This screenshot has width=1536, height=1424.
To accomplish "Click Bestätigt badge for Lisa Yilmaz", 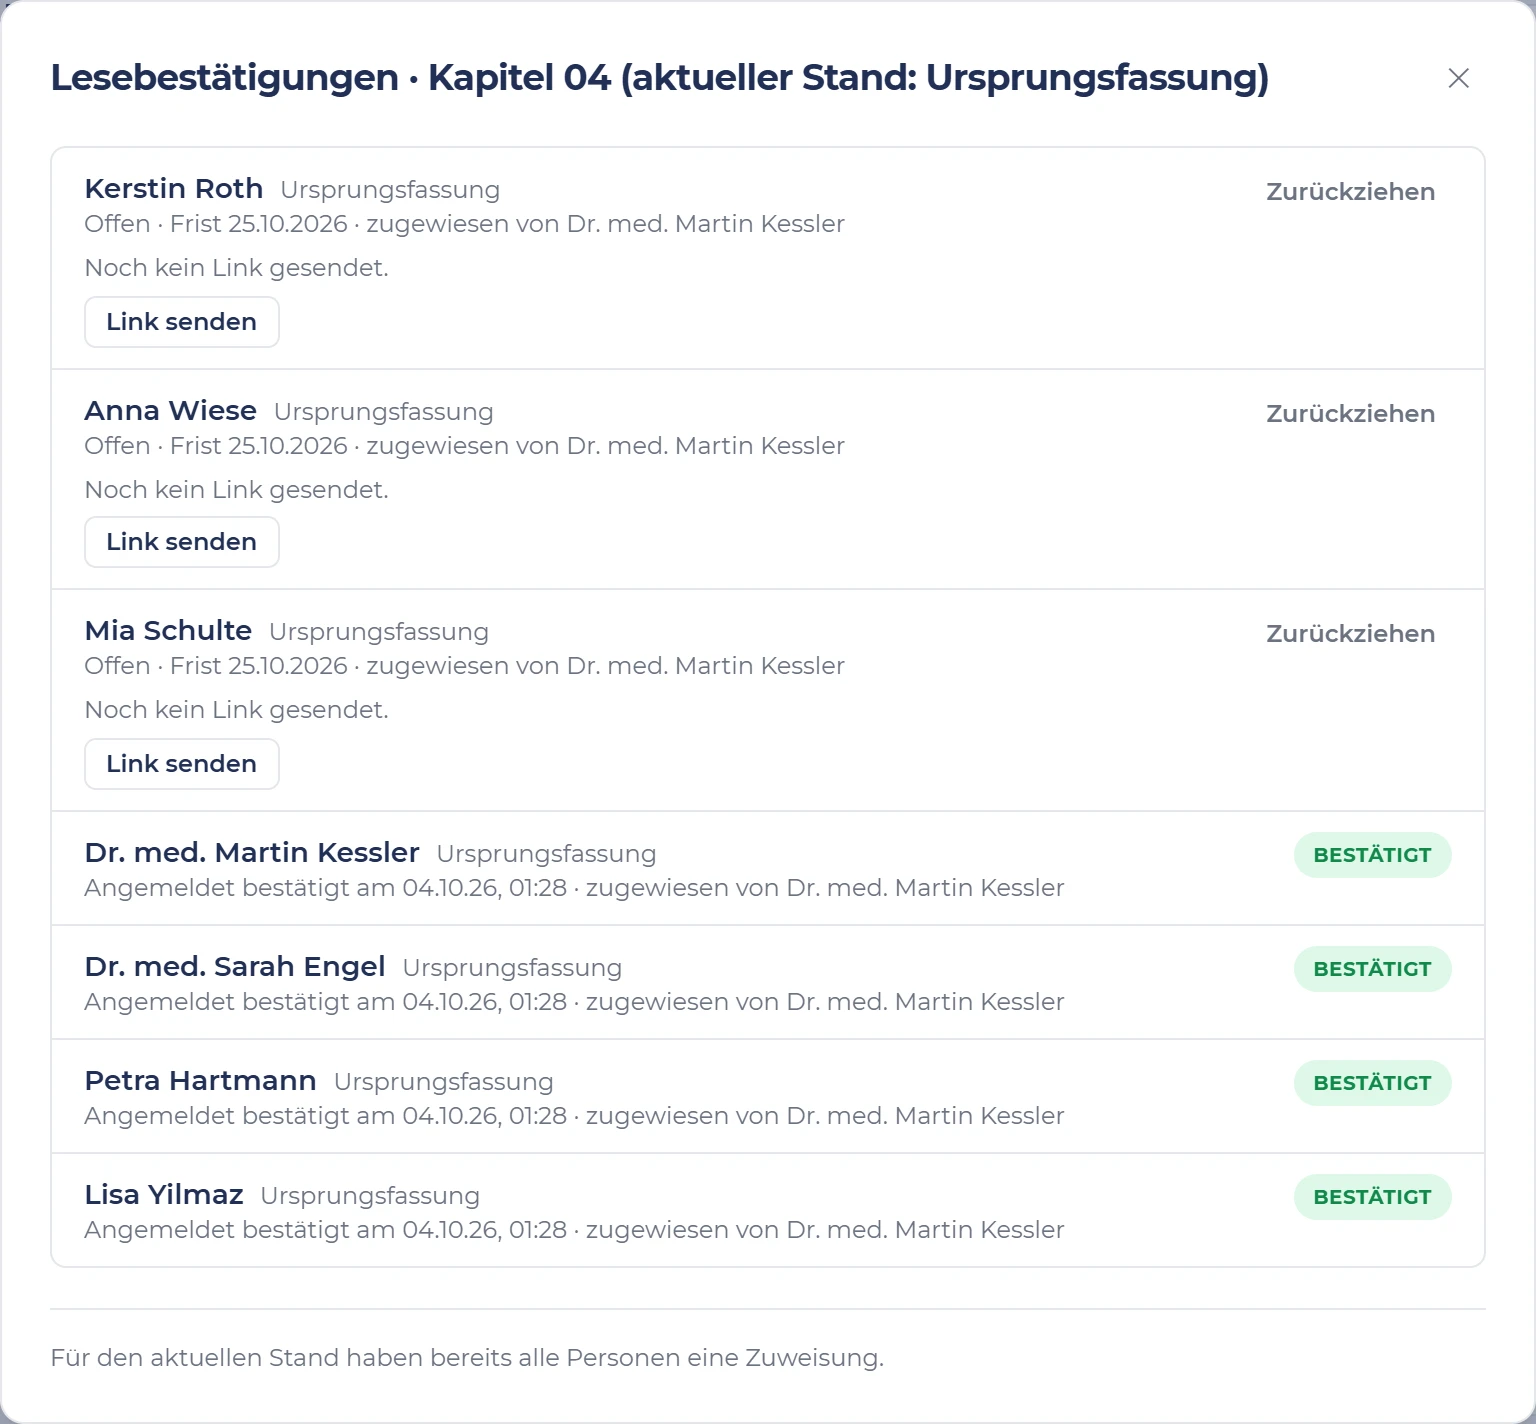I will pos(1372,1197).
